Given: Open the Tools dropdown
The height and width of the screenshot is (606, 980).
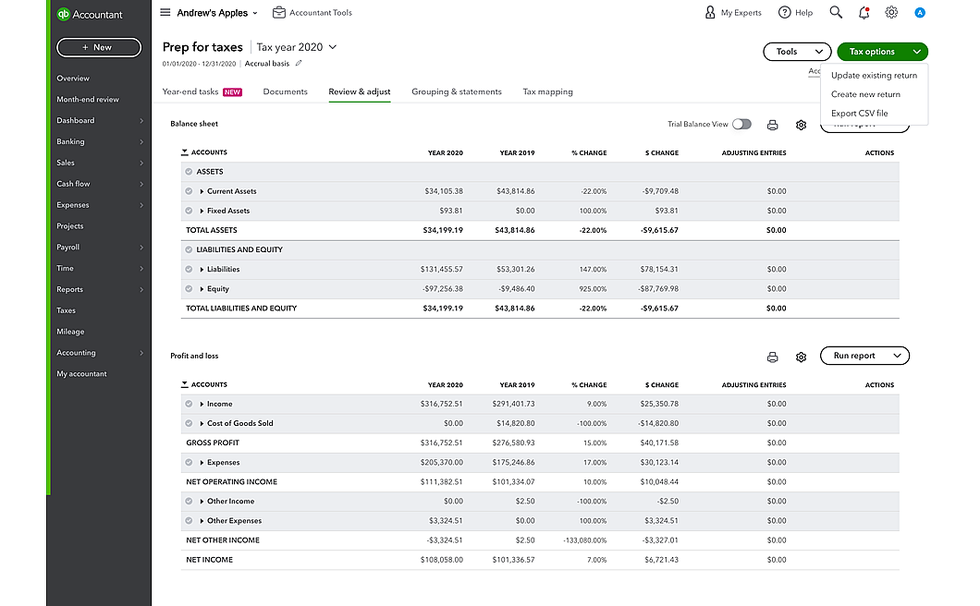Looking at the screenshot, I should pyautogui.click(x=796, y=51).
